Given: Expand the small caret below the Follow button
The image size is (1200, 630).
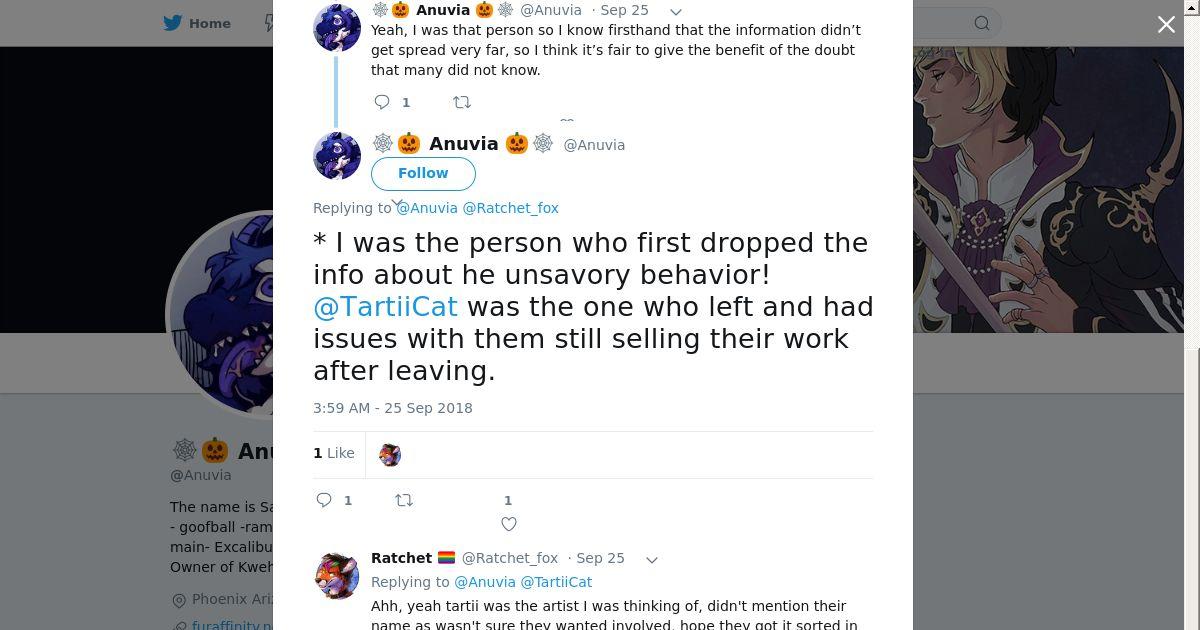Looking at the screenshot, I should (396, 203).
